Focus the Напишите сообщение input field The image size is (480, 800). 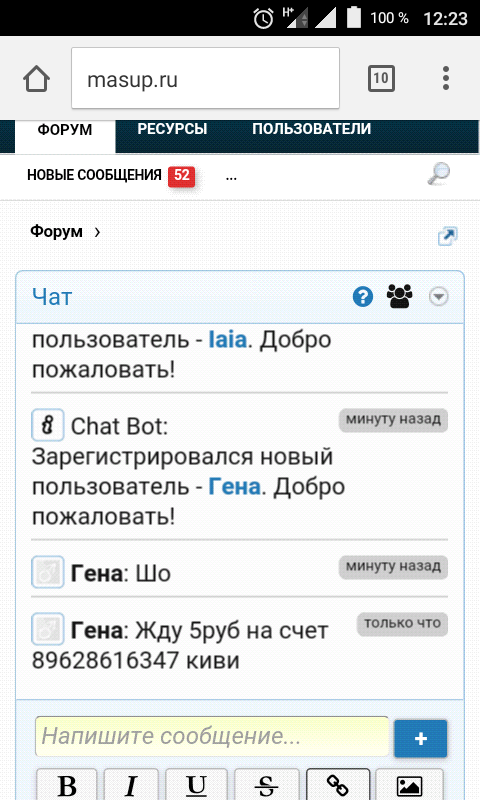pos(212,736)
